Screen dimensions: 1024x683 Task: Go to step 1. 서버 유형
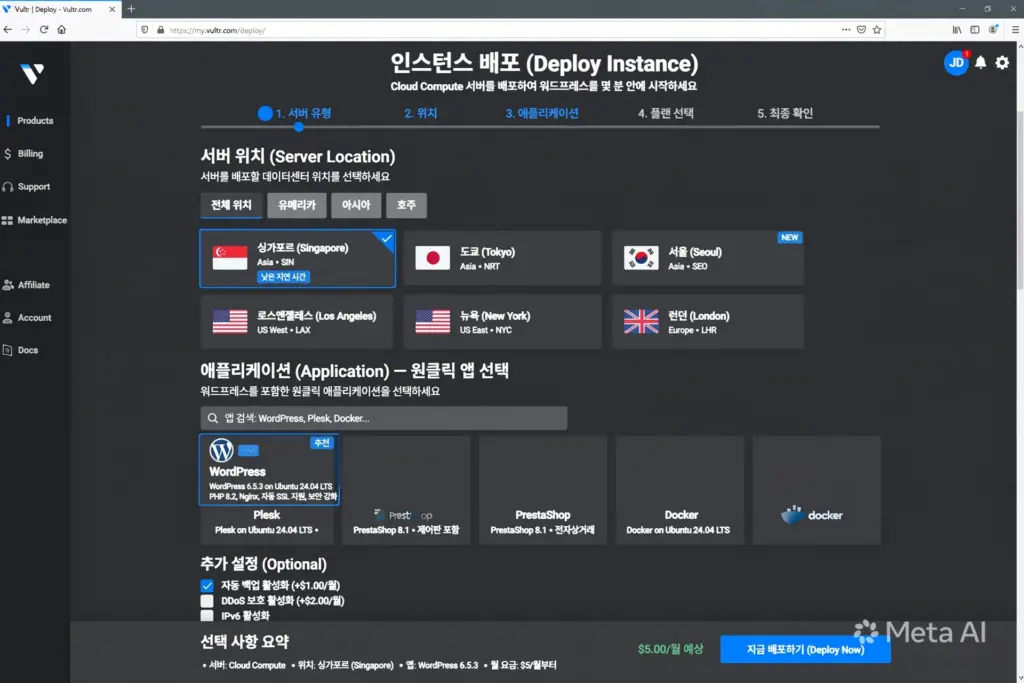295,114
